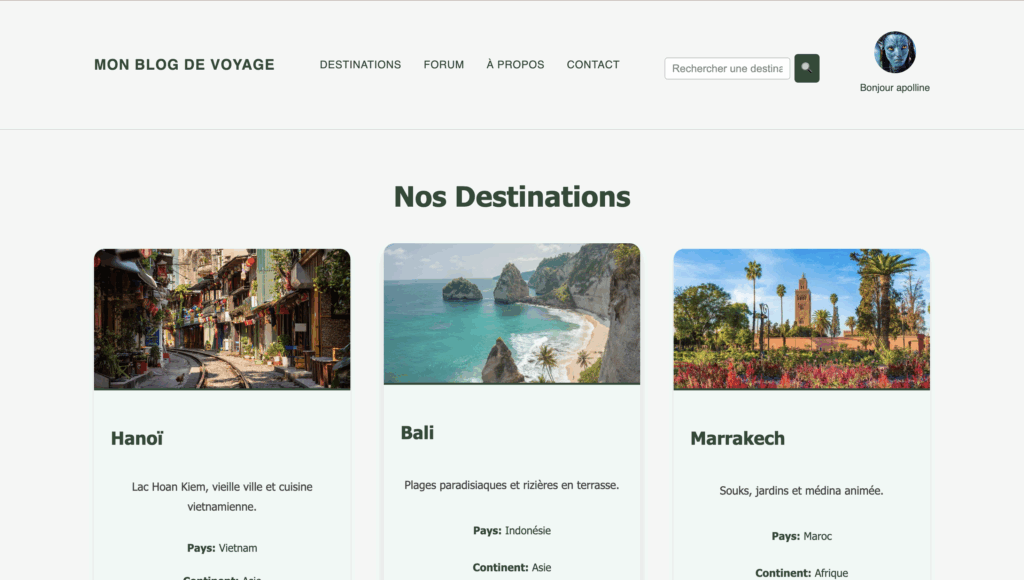Image resolution: width=1024 pixels, height=580 pixels.
Task: Click the Marrakech card title
Action: (x=737, y=438)
